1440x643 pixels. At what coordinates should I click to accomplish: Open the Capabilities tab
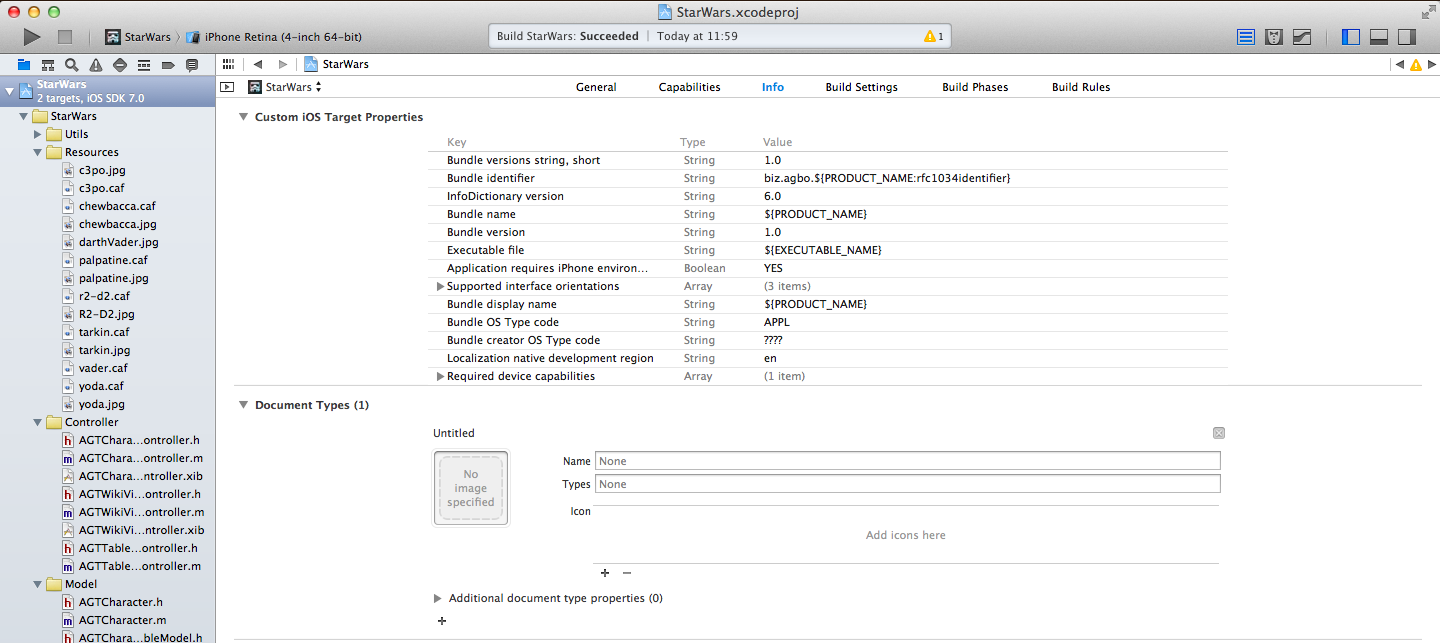689,87
